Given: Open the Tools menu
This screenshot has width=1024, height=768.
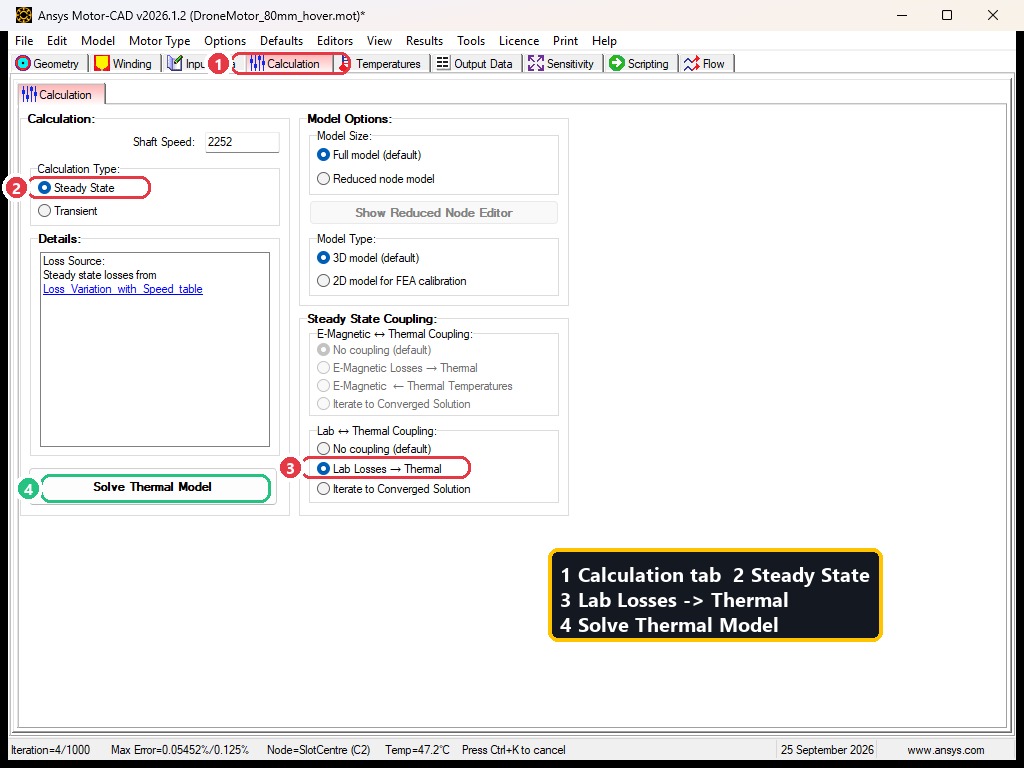Looking at the screenshot, I should tap(471, 40).
